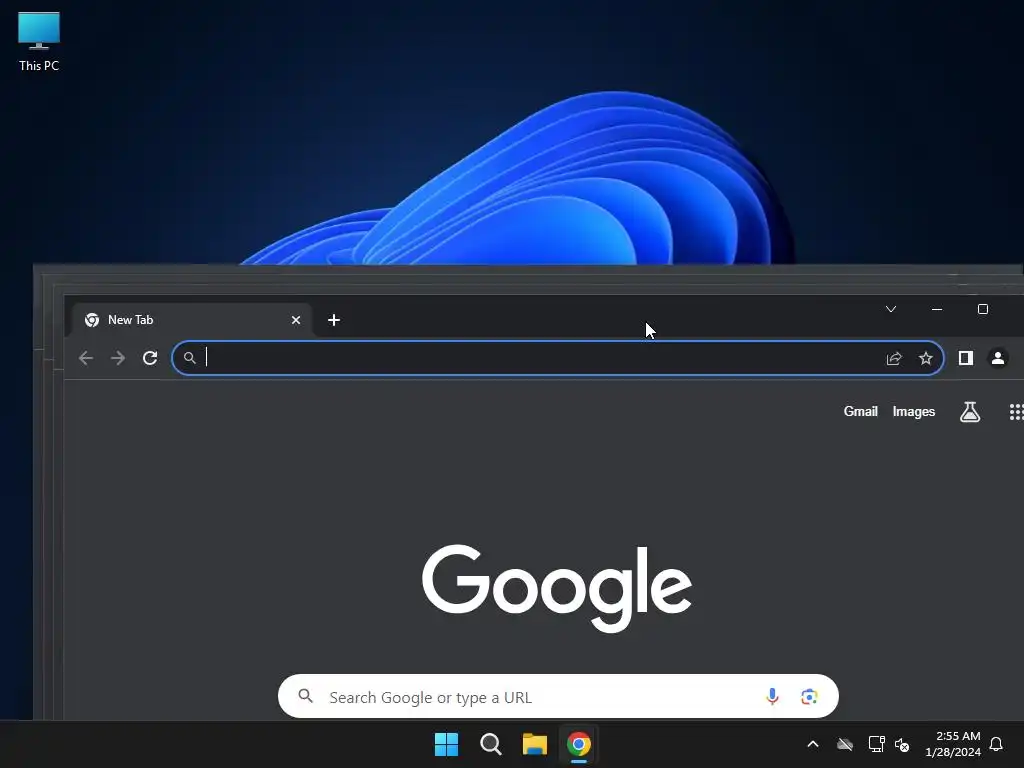Click OneDrive cloud tray icon
The width and height of the screenshot is (1024, 768).
(x=845, y=744)
